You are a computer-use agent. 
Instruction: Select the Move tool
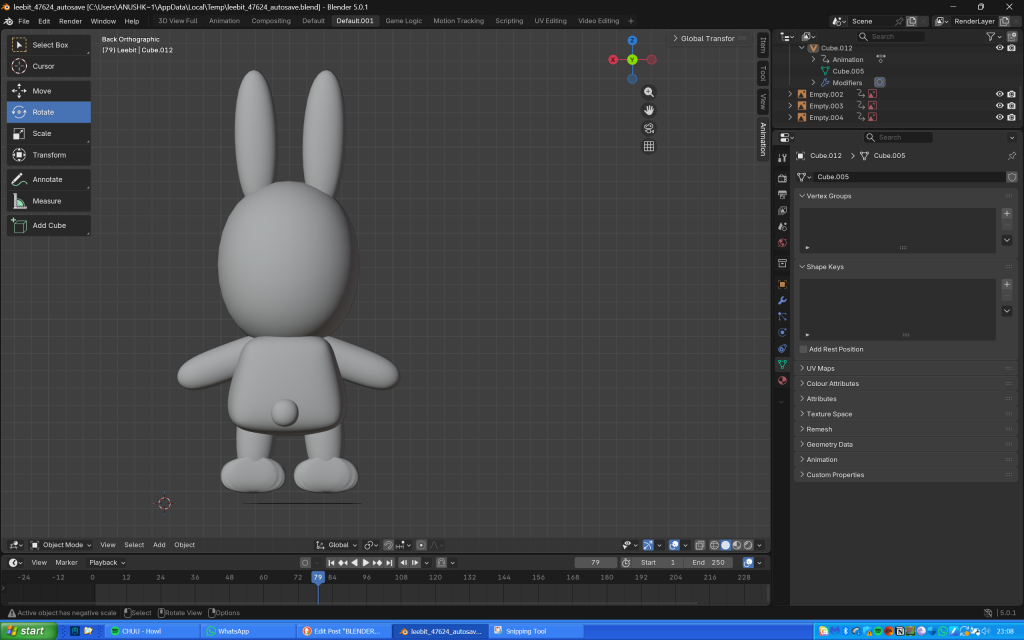[x=48, y=91]
